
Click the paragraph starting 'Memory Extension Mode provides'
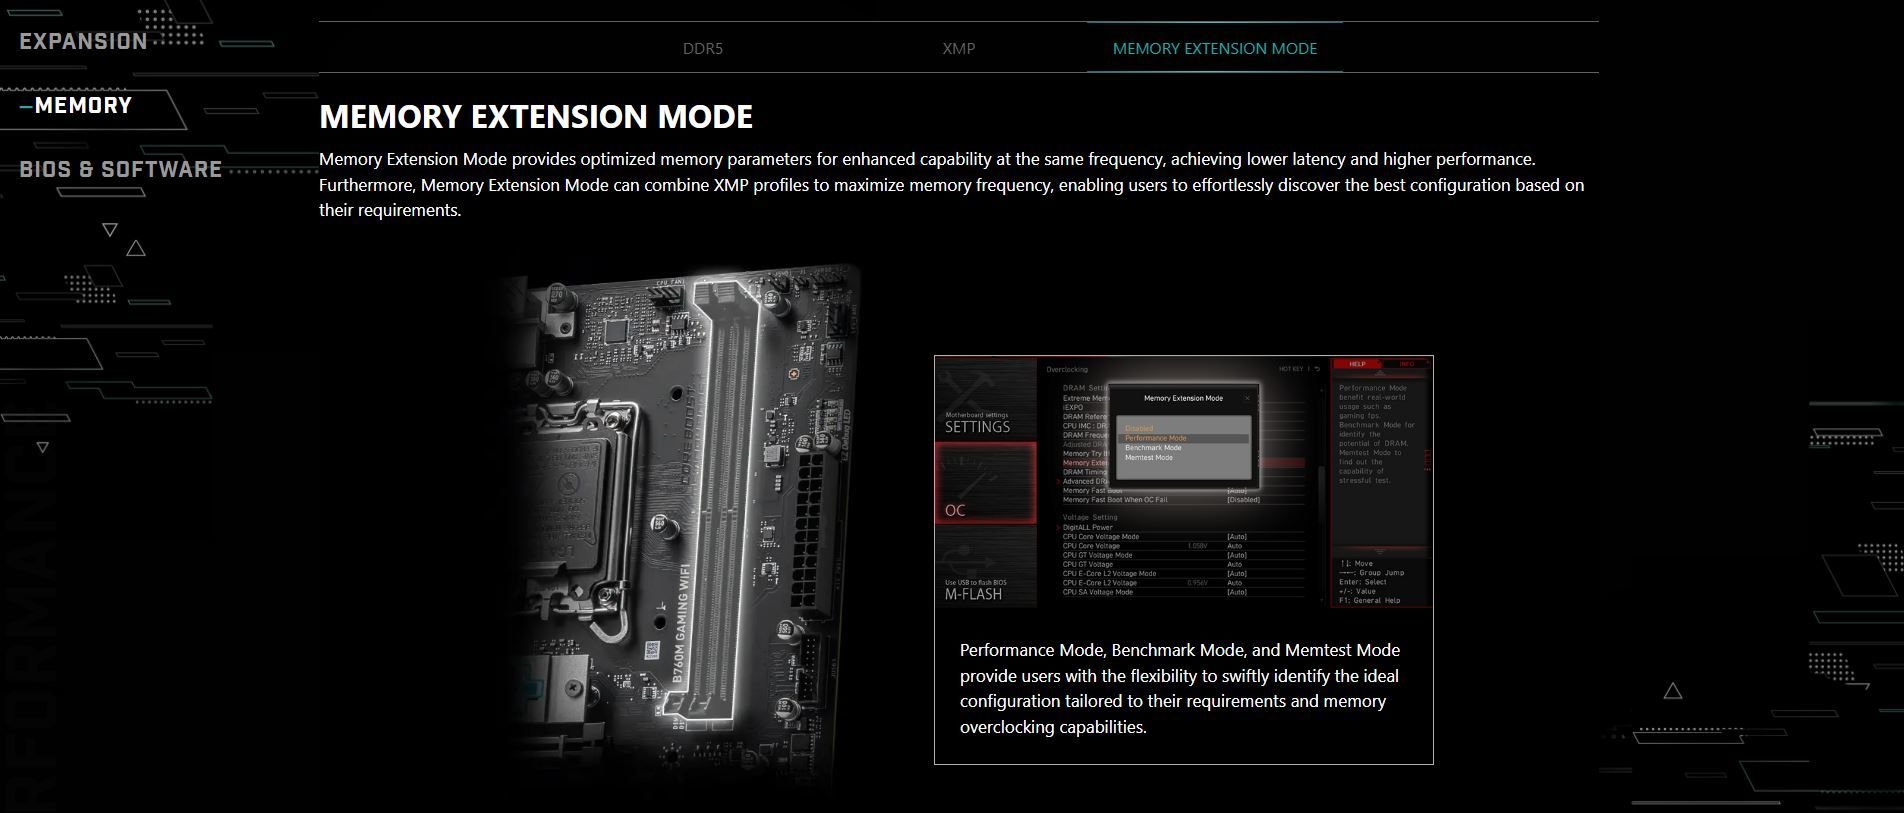point(951,184)
